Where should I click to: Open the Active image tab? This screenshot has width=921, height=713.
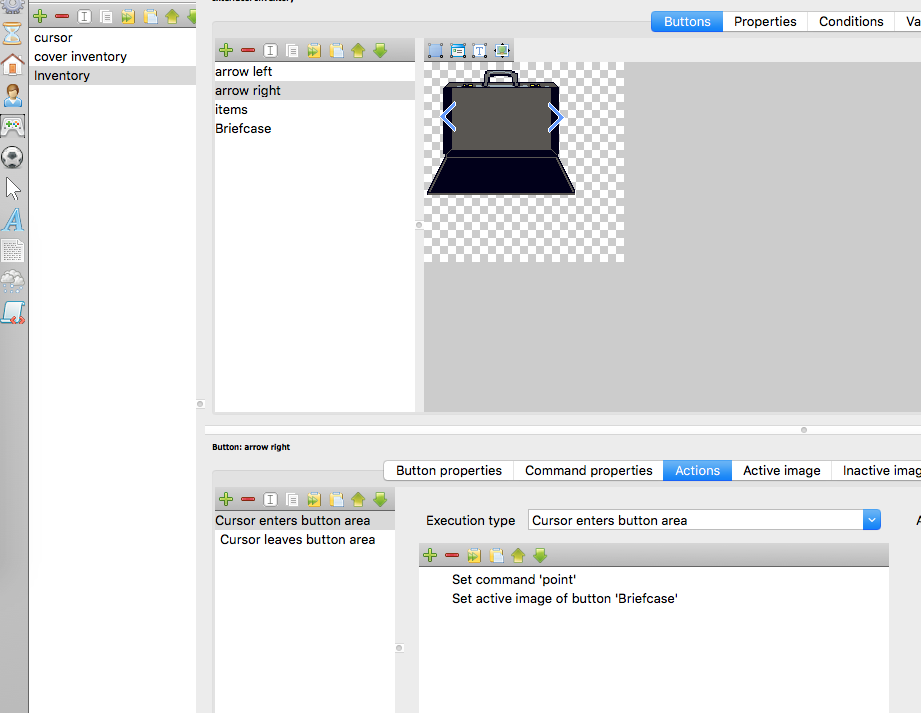(x=781, y=470)
